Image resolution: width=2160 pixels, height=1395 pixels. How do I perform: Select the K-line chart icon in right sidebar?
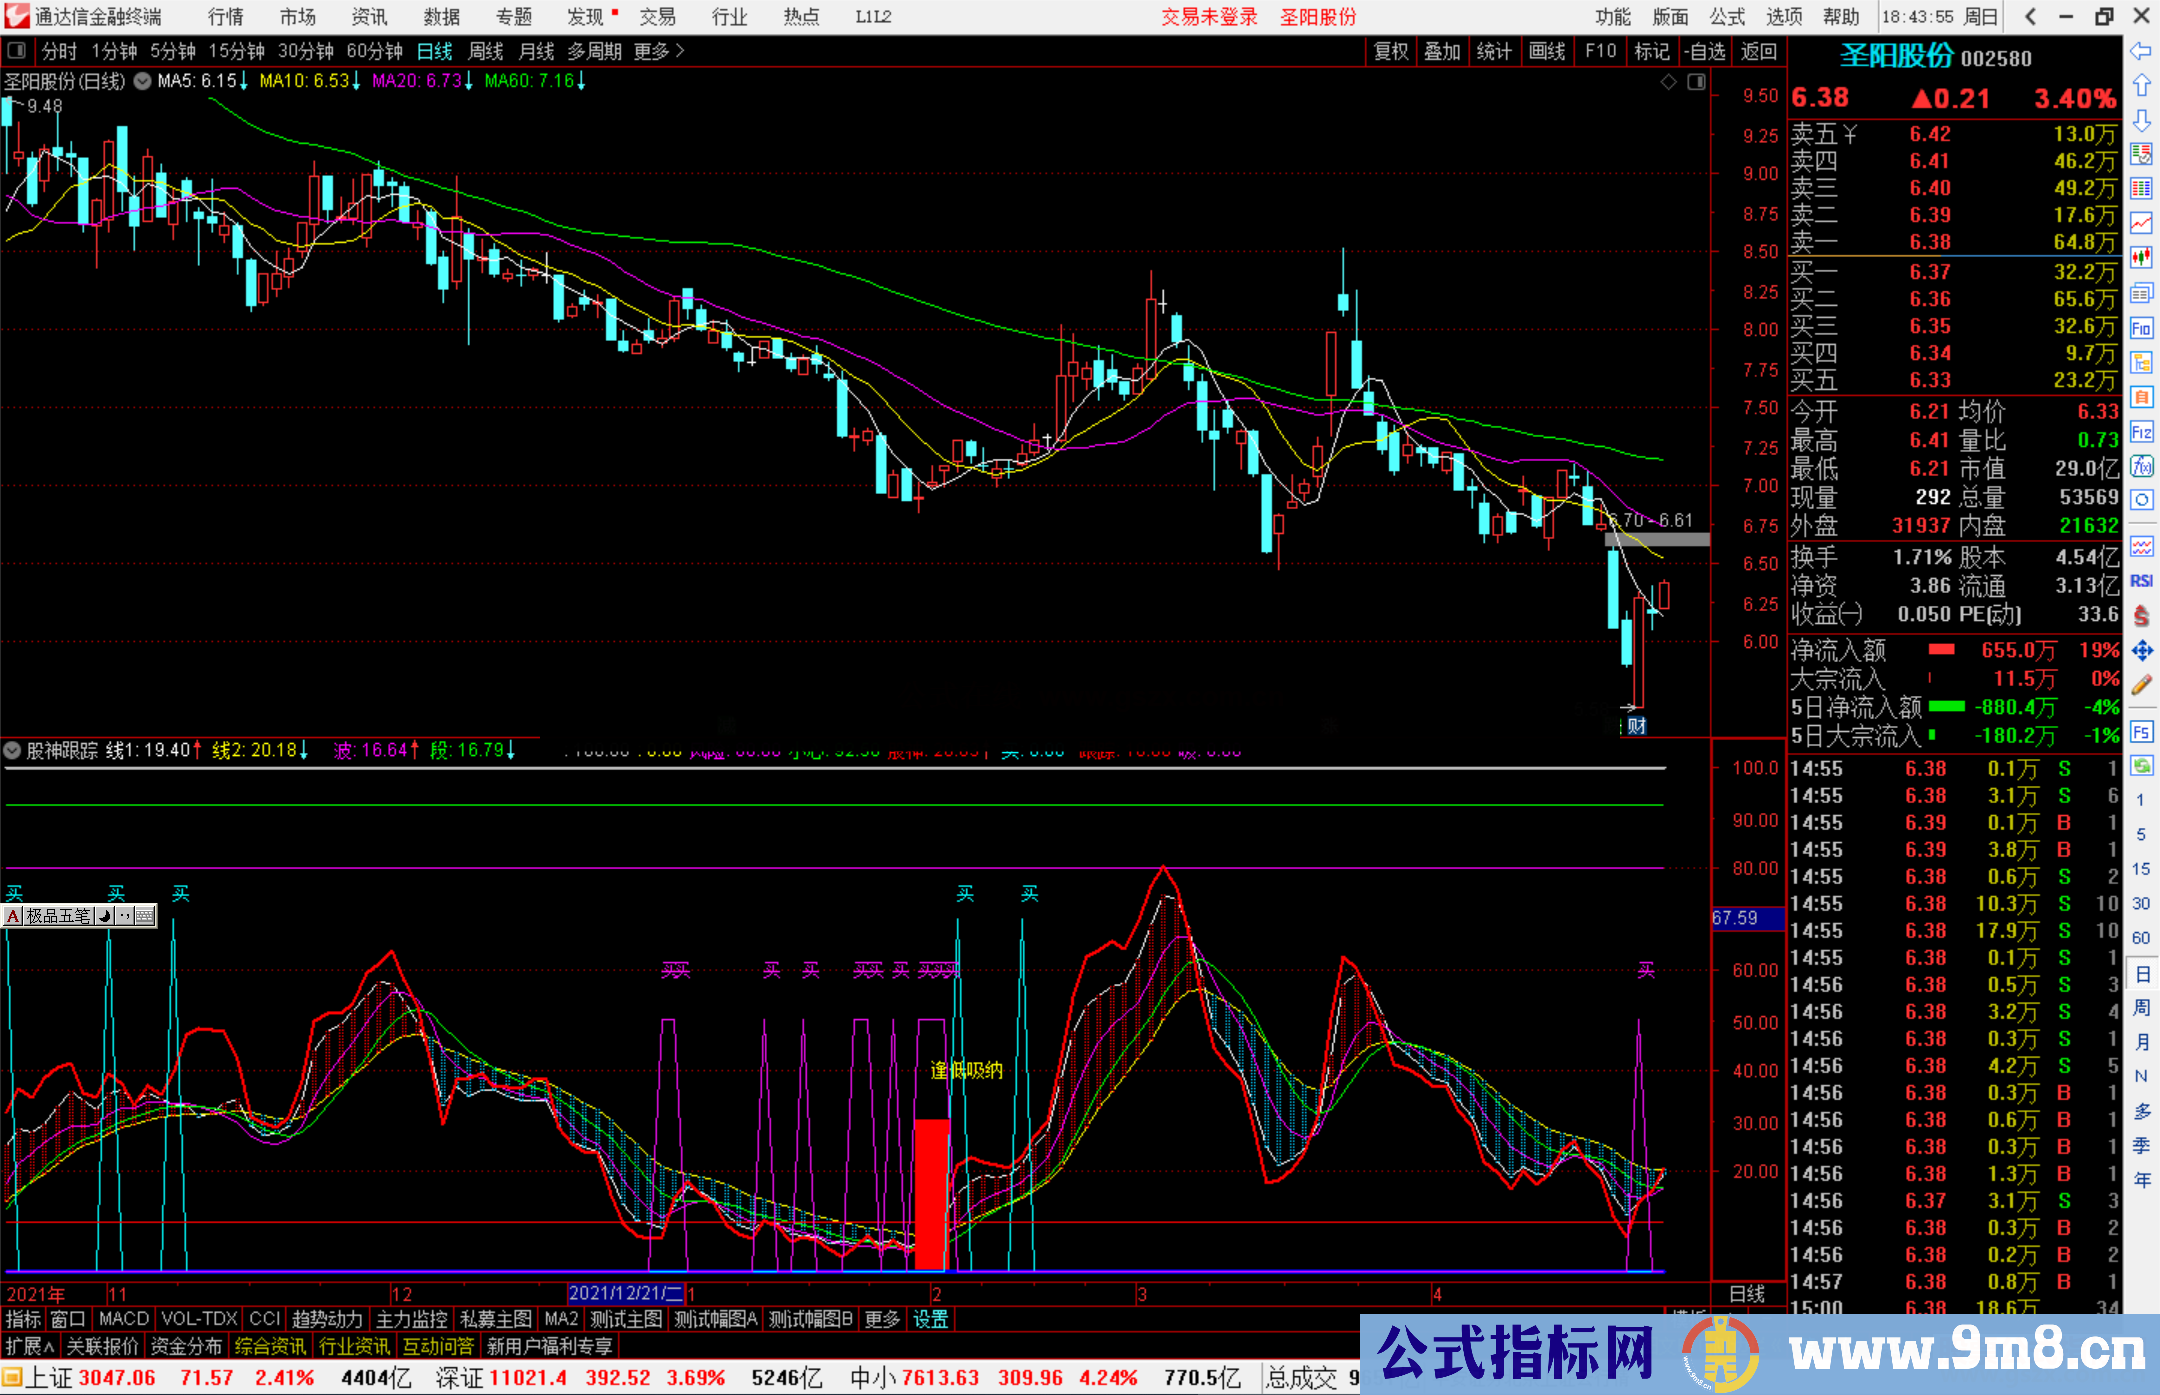pos(2142,258)
